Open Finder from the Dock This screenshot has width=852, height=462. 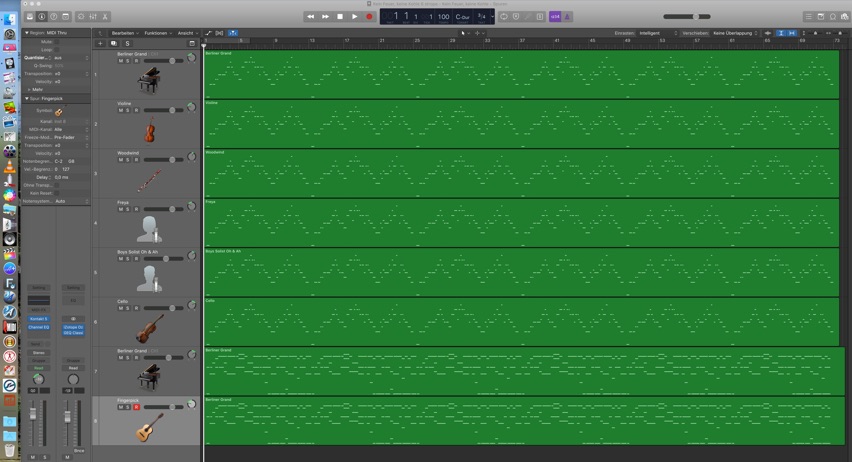click(x=10, y=20)
